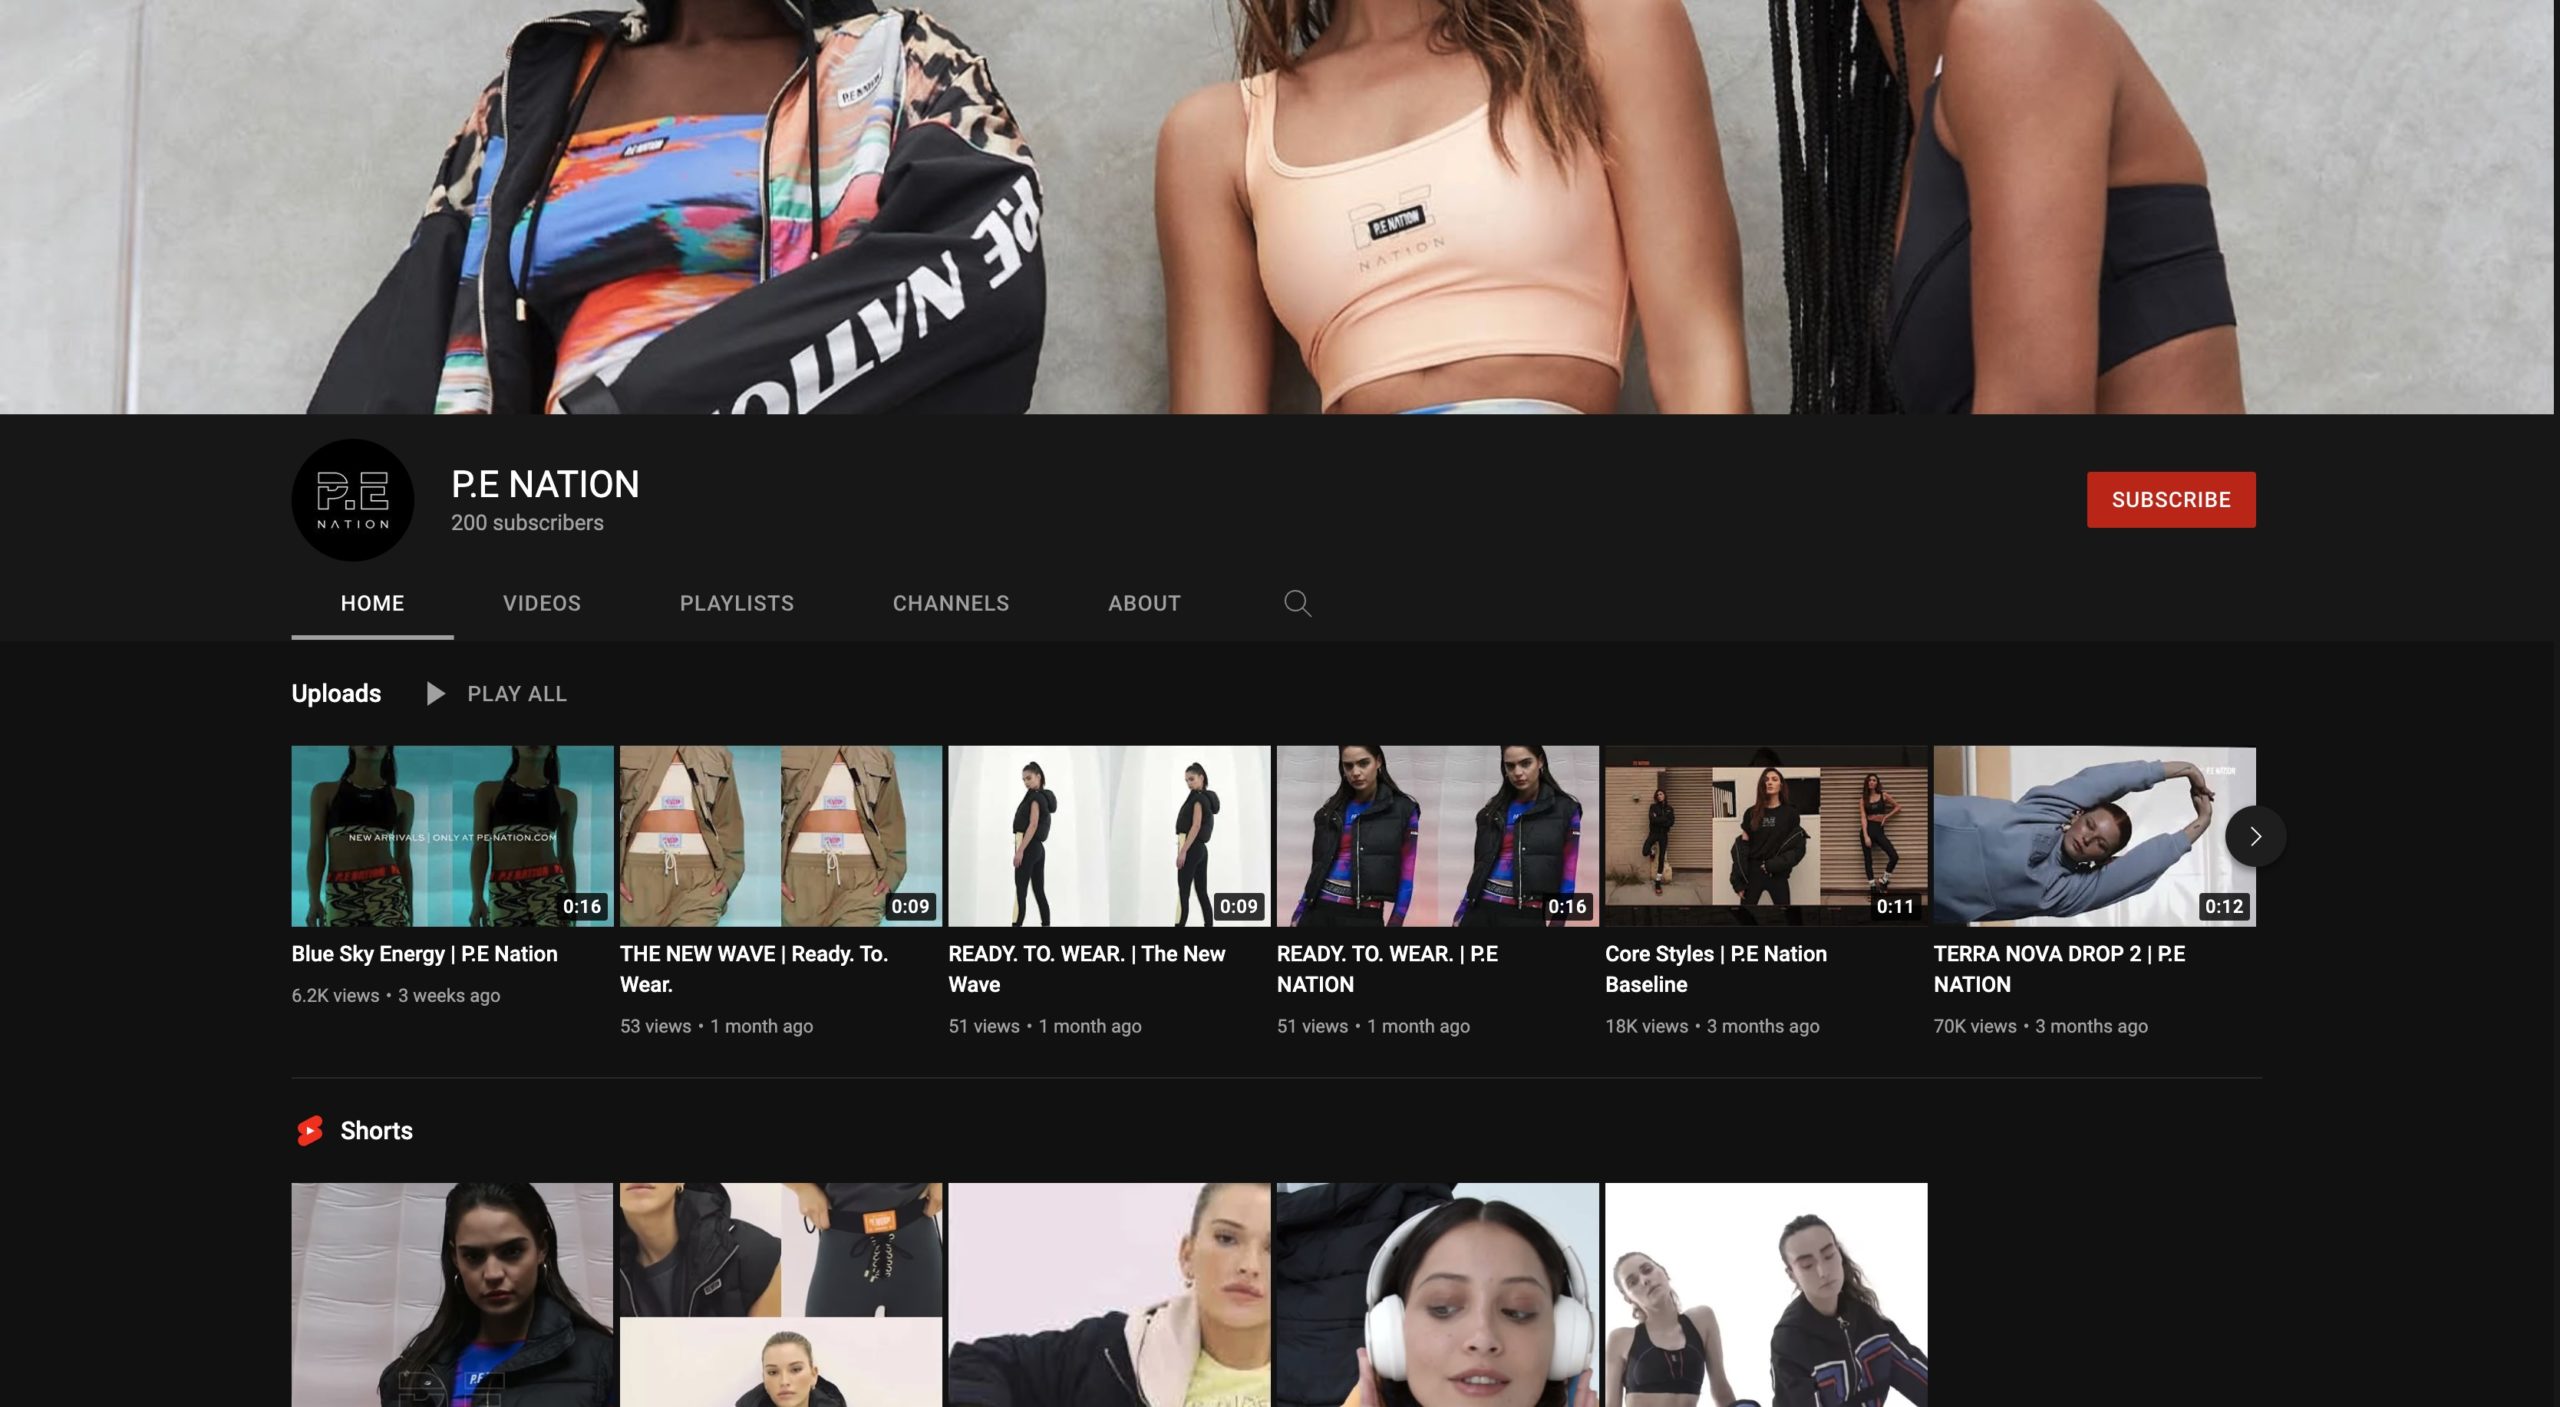
Task: Click title 'THE NEW WAVE | Ready. To. Wear.'
Action: click(754, 969)
